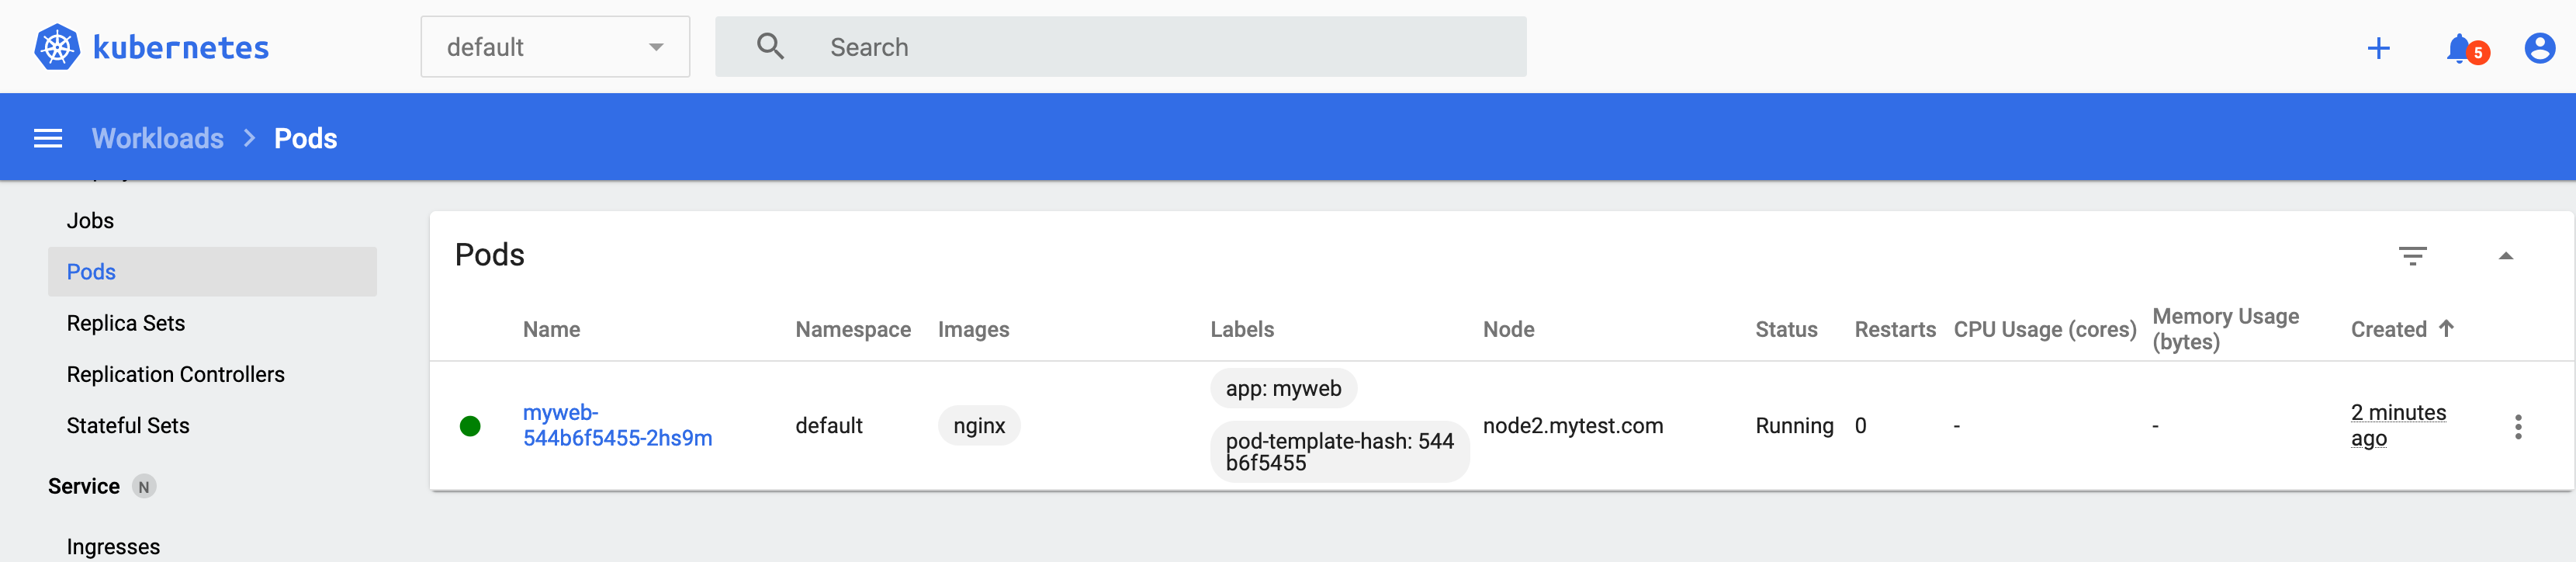This screenshot has width=2576, height=562.
Task: Click the Kubernetes helm logo icon
Action: click(x=57, y=47)
